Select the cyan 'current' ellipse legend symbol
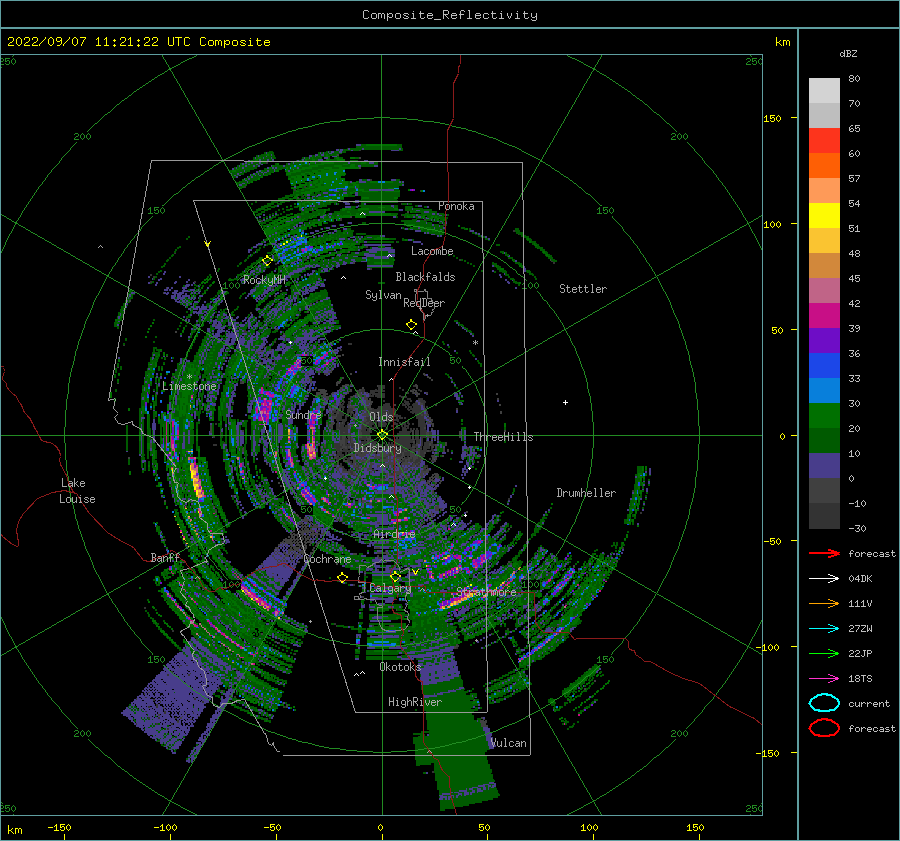This screenshot has height=841, width=900. pos(824,703)
